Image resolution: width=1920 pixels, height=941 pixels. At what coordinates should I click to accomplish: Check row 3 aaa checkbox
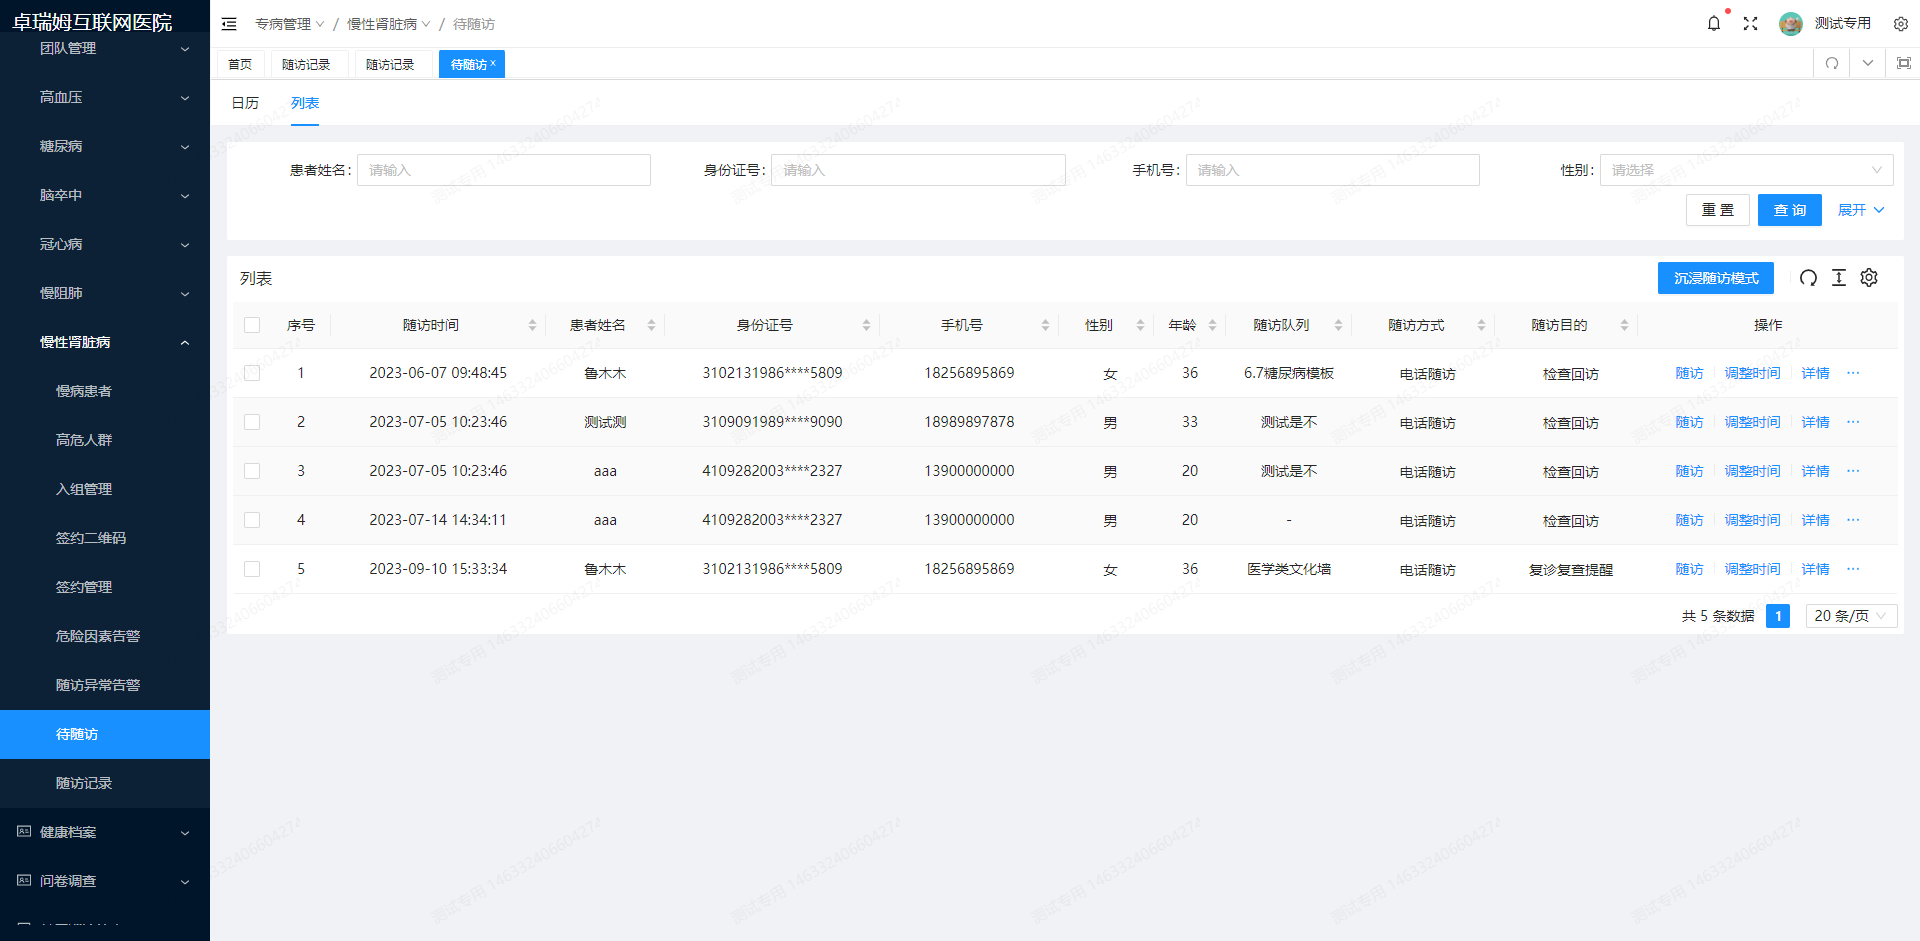click(x=252, y=471)
